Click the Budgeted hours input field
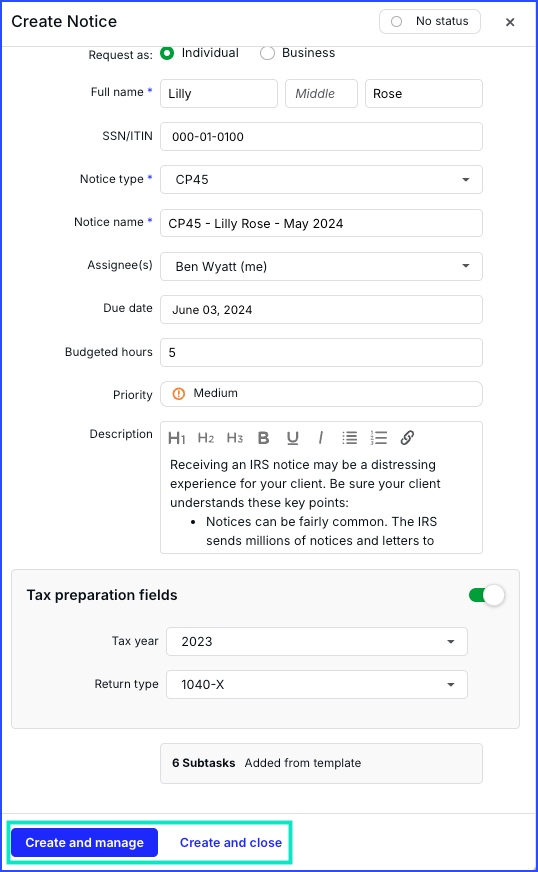Screen dimensions: 538x872 (x=321, y=353)
